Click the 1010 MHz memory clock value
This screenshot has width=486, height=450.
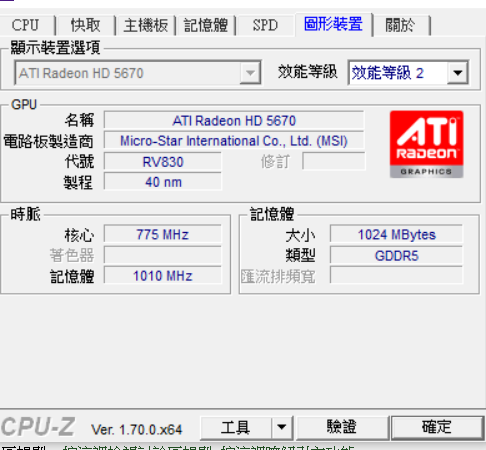click(x=163, y=276)
